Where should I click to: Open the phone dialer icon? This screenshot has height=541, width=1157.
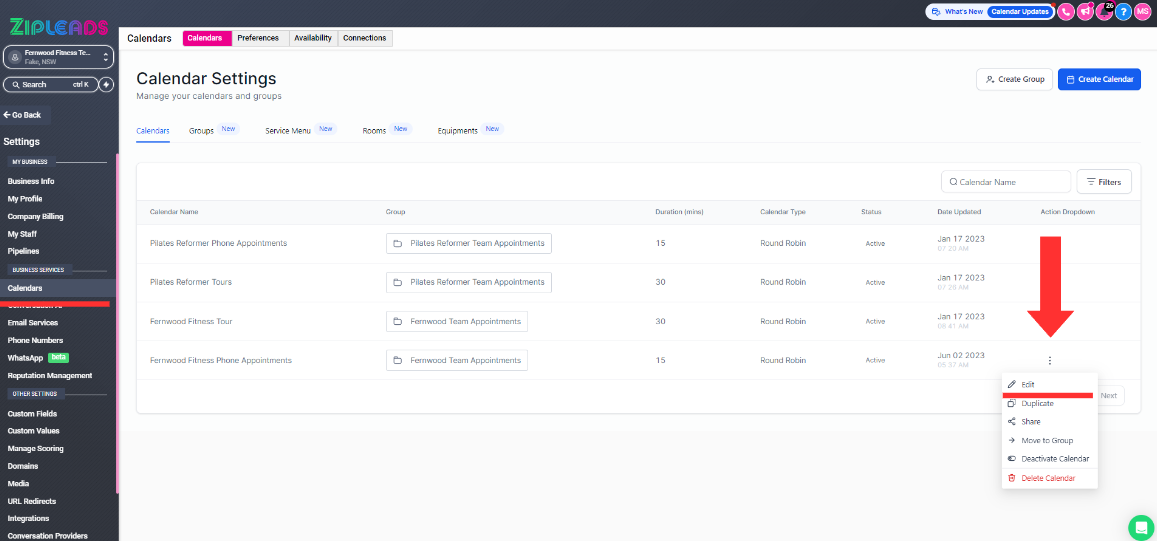(1066, 12)
